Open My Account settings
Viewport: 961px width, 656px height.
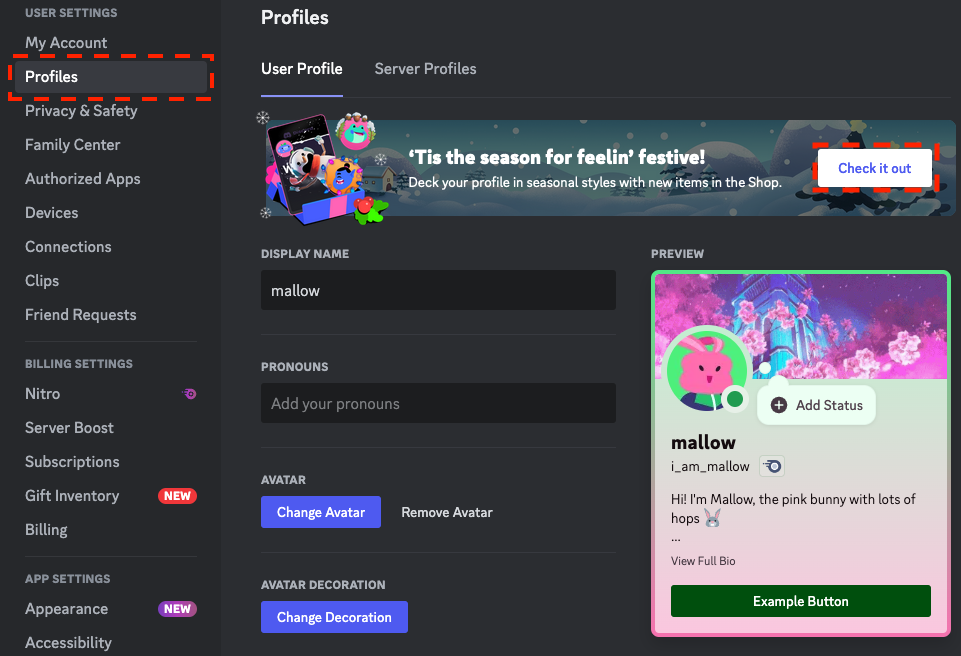66,43
